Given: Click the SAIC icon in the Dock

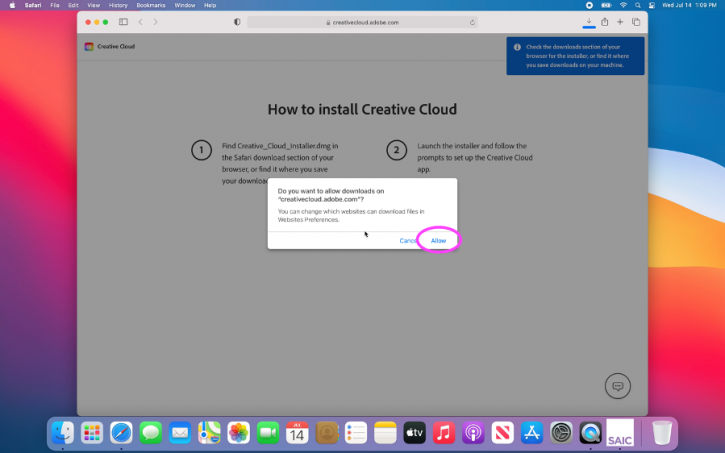Looking at the screenshot, I should point(620,433).
